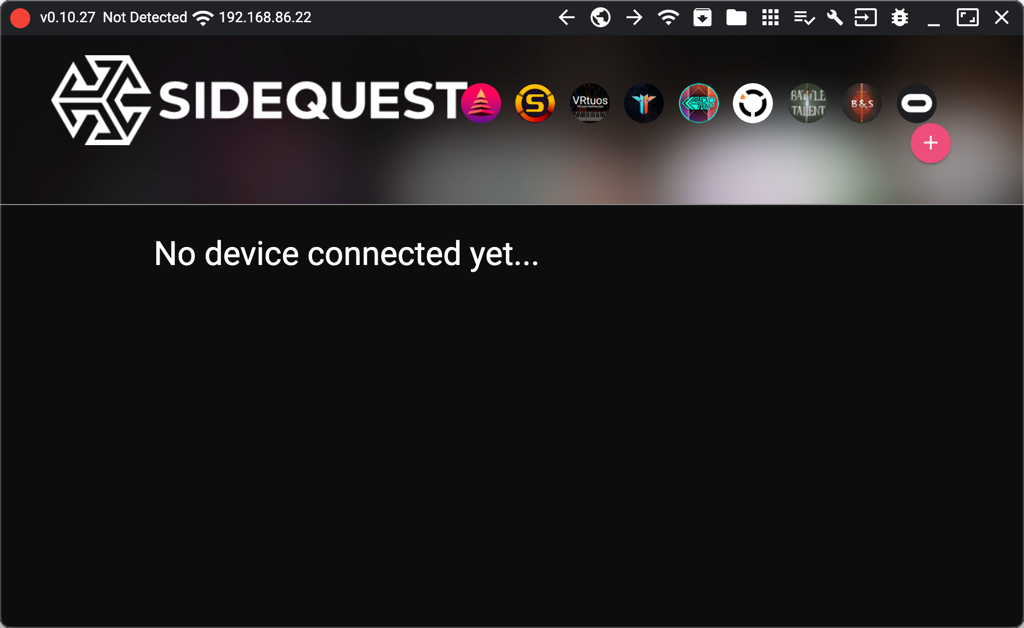Viewport: 1024px width, 628px height.
Task: Open the globe browser icon
Action: point(600,18)
